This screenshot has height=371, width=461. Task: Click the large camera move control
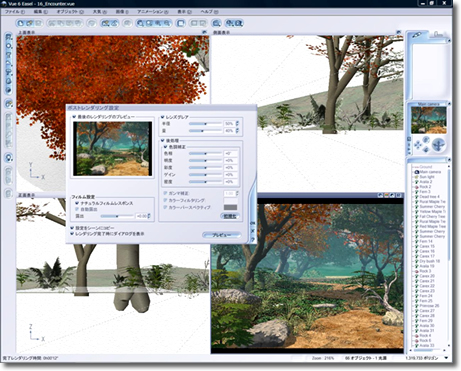coord(438,145)
